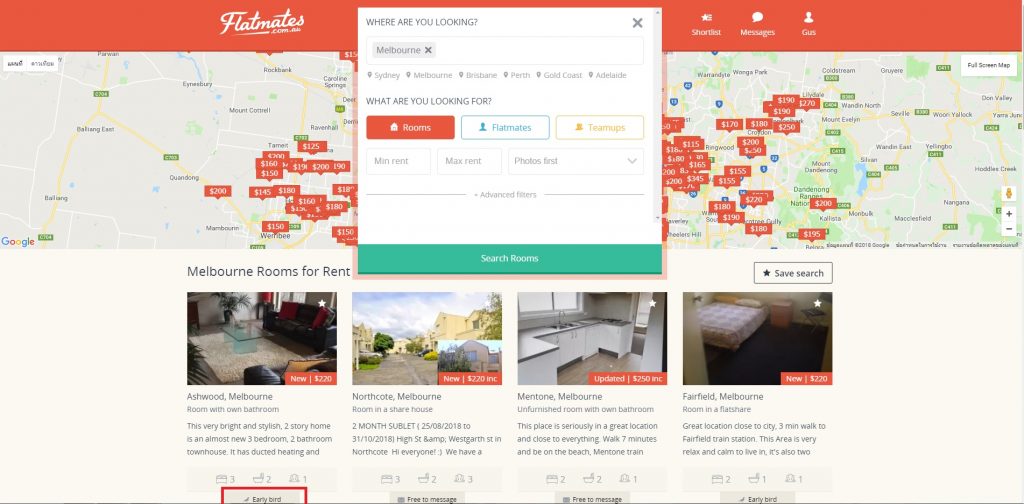Open the Gus profile icon
The height and width of the screenshot is (504, 1024).
(808, 18)
